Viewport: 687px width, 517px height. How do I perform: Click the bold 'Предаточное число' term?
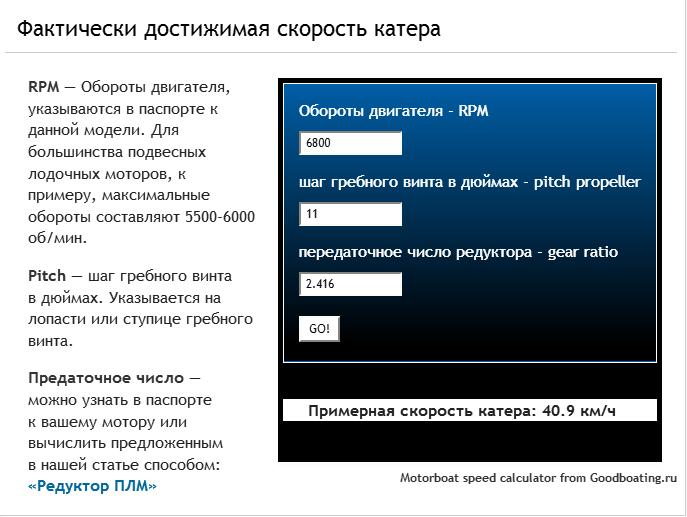(105, 378)
